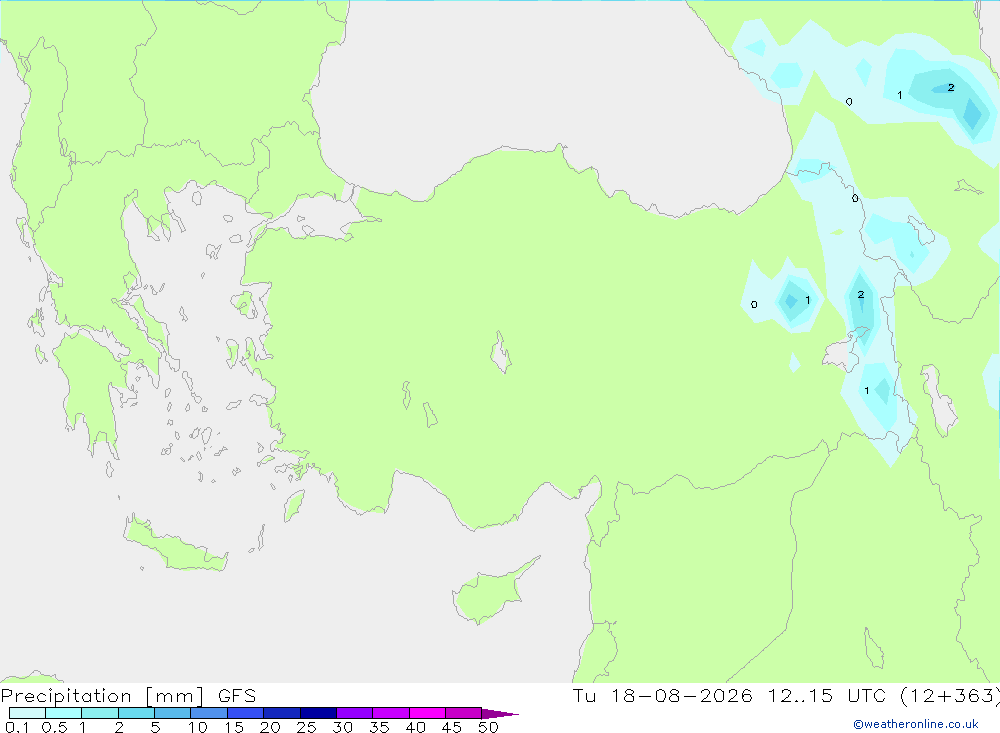Click the '12..15 UTC' time range text

[827, 696]
